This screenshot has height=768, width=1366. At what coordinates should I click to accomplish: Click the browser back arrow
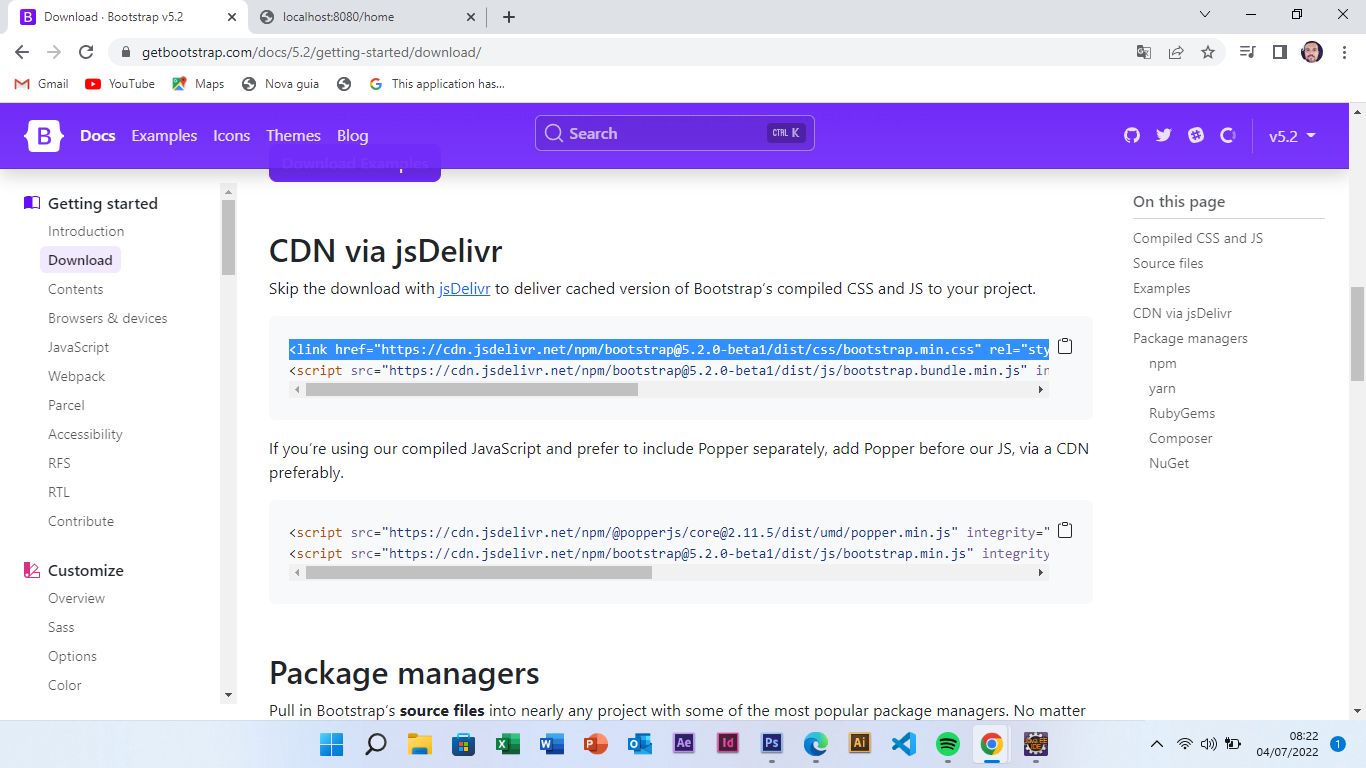22,52
